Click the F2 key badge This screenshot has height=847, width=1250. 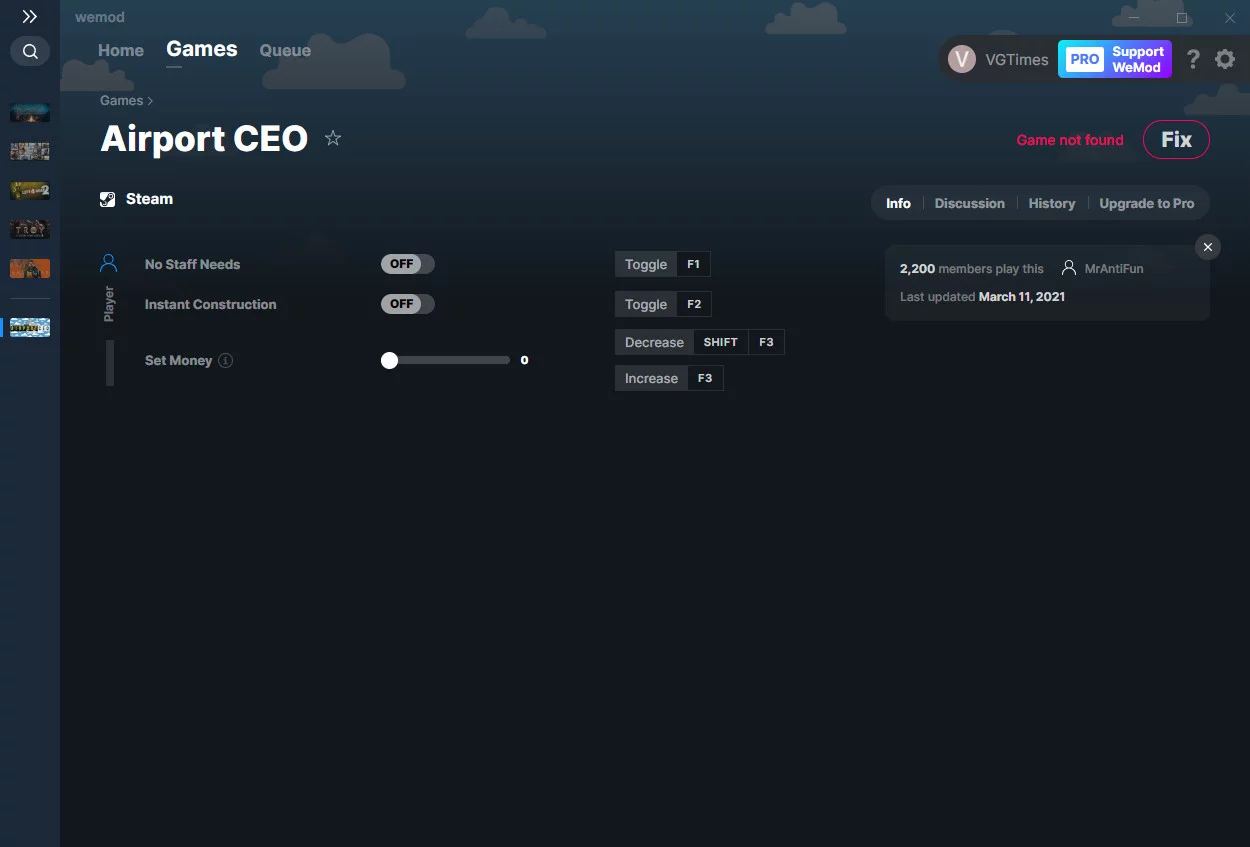(x=695, y=304)
